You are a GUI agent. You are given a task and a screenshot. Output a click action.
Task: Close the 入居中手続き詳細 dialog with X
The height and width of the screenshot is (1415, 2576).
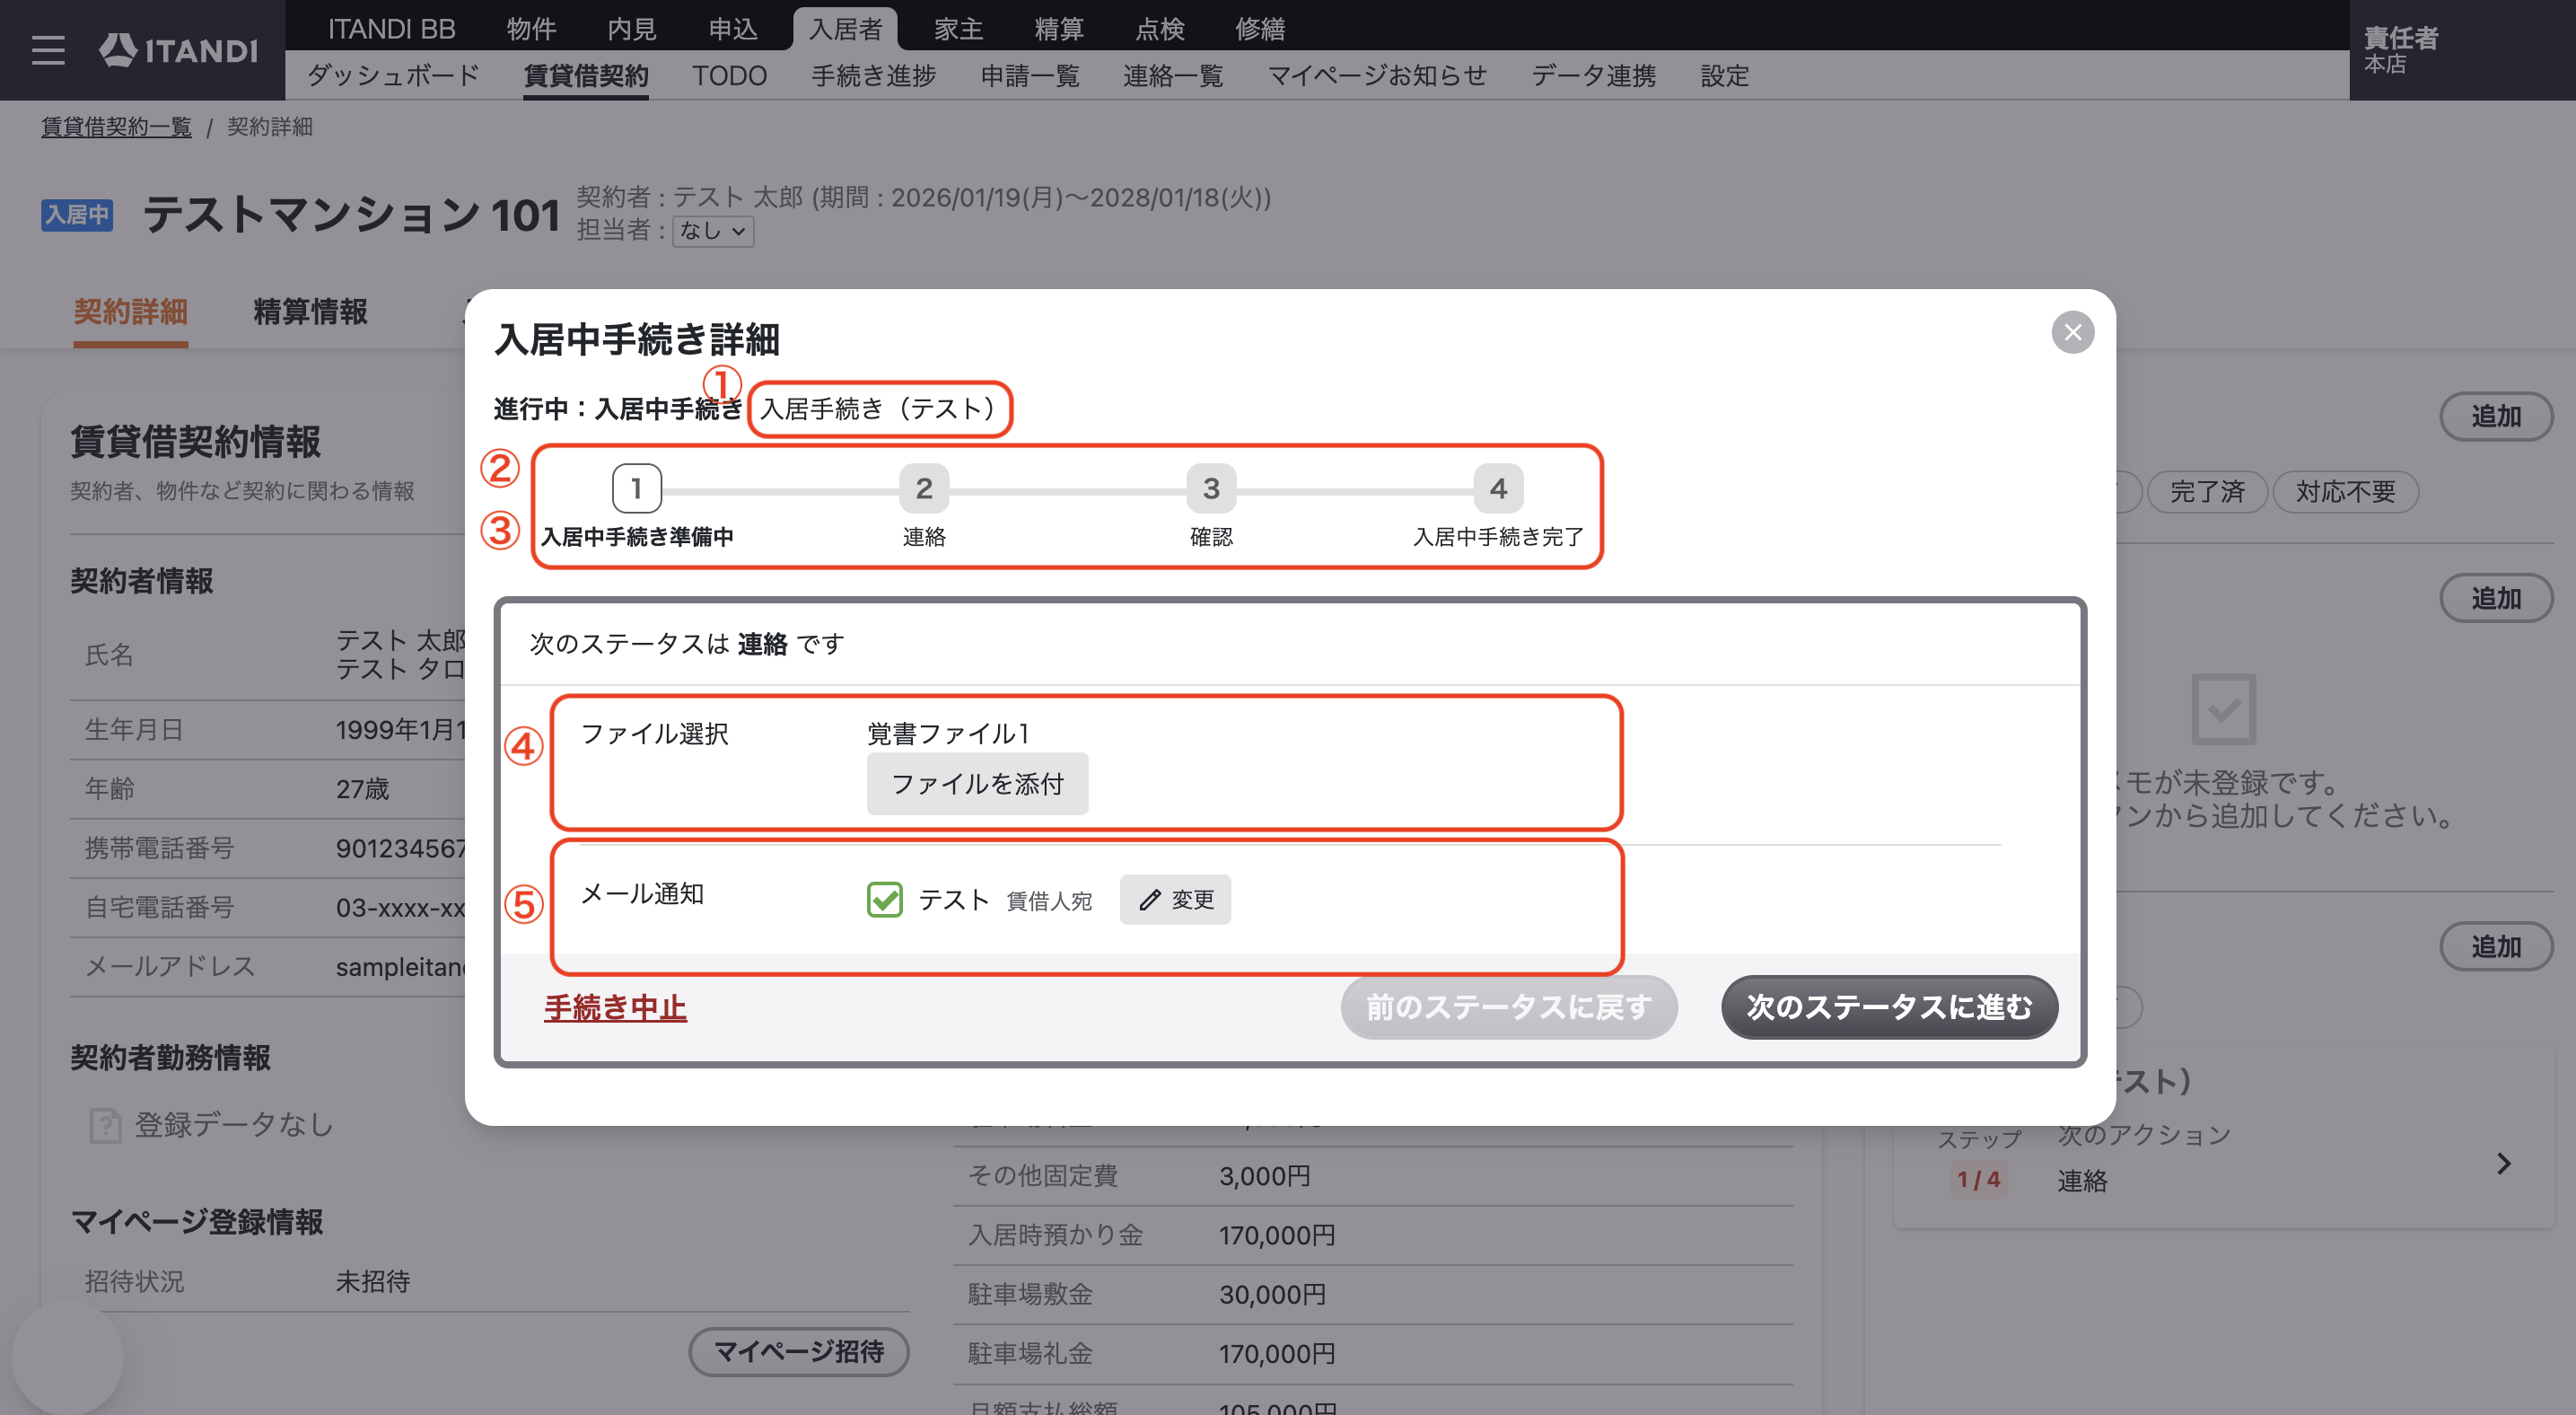click(2072, 332)
